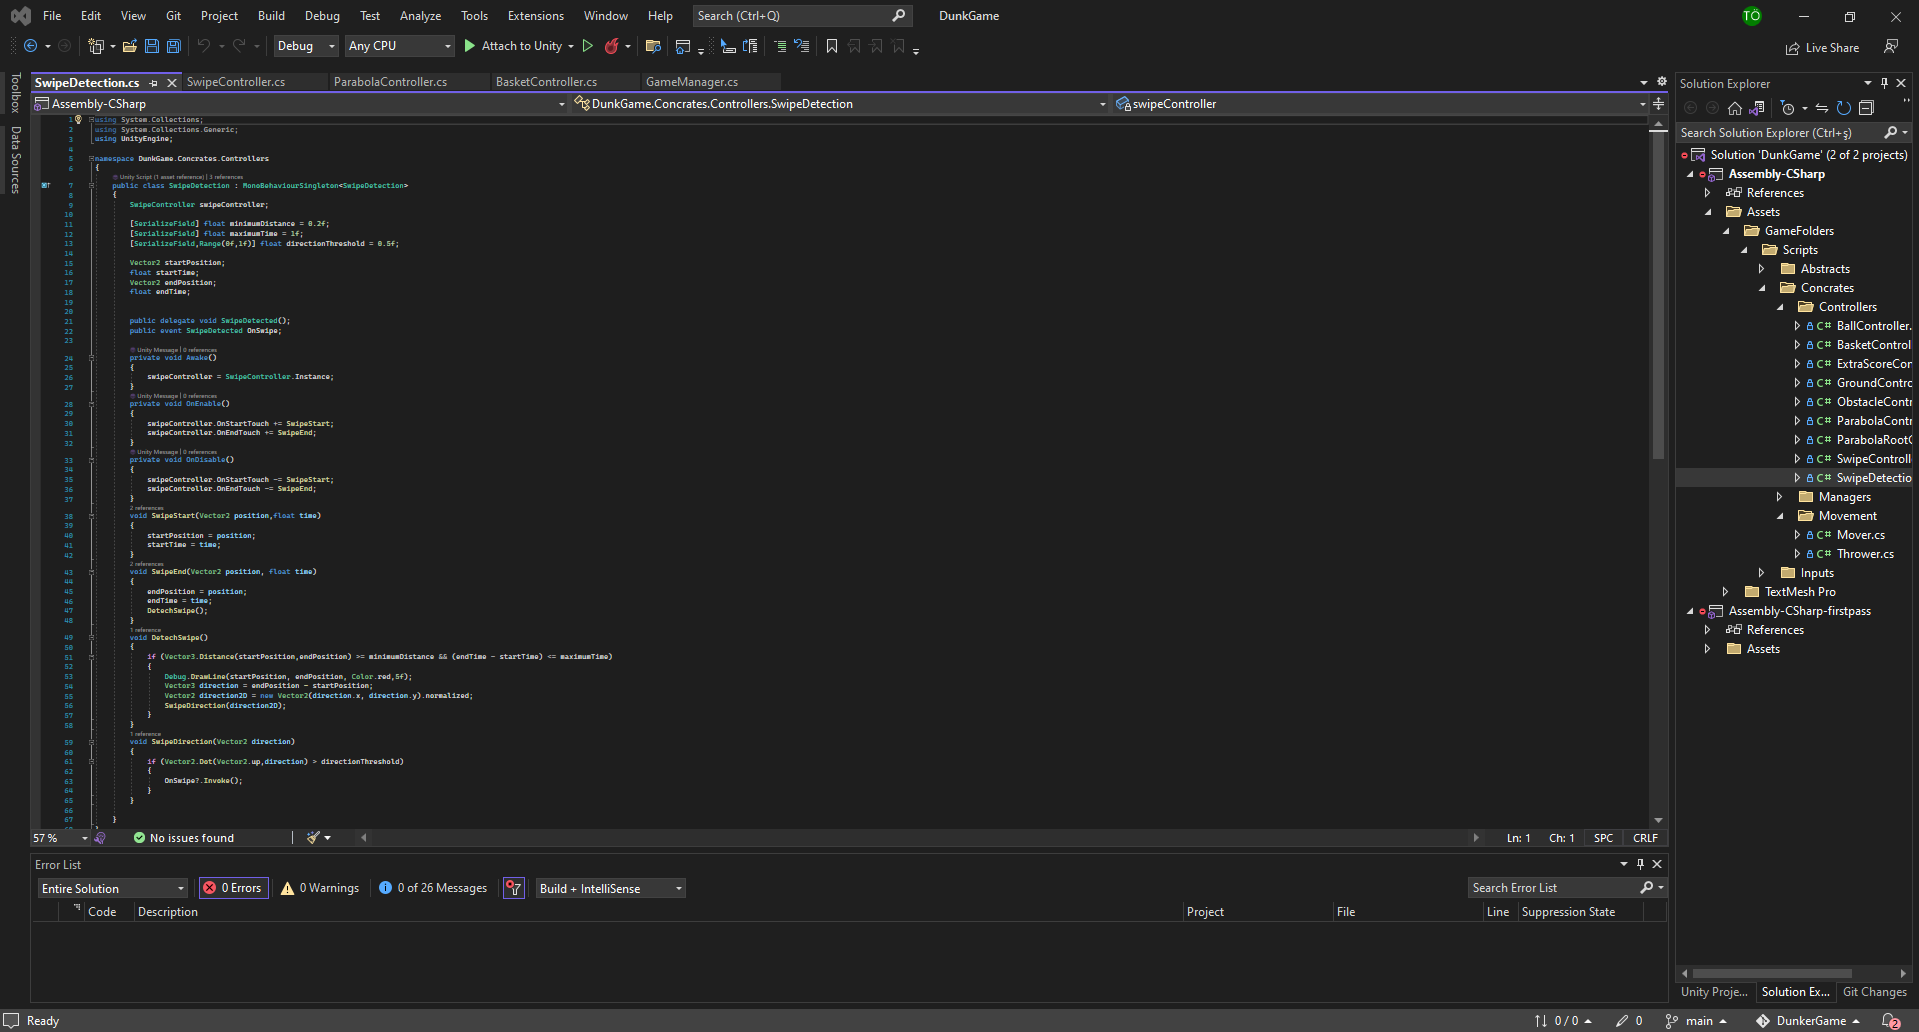The image size is (1919, 1032).
Task: Open the Build + IntelliSense dropdown
Action: (x=610, y=888)
